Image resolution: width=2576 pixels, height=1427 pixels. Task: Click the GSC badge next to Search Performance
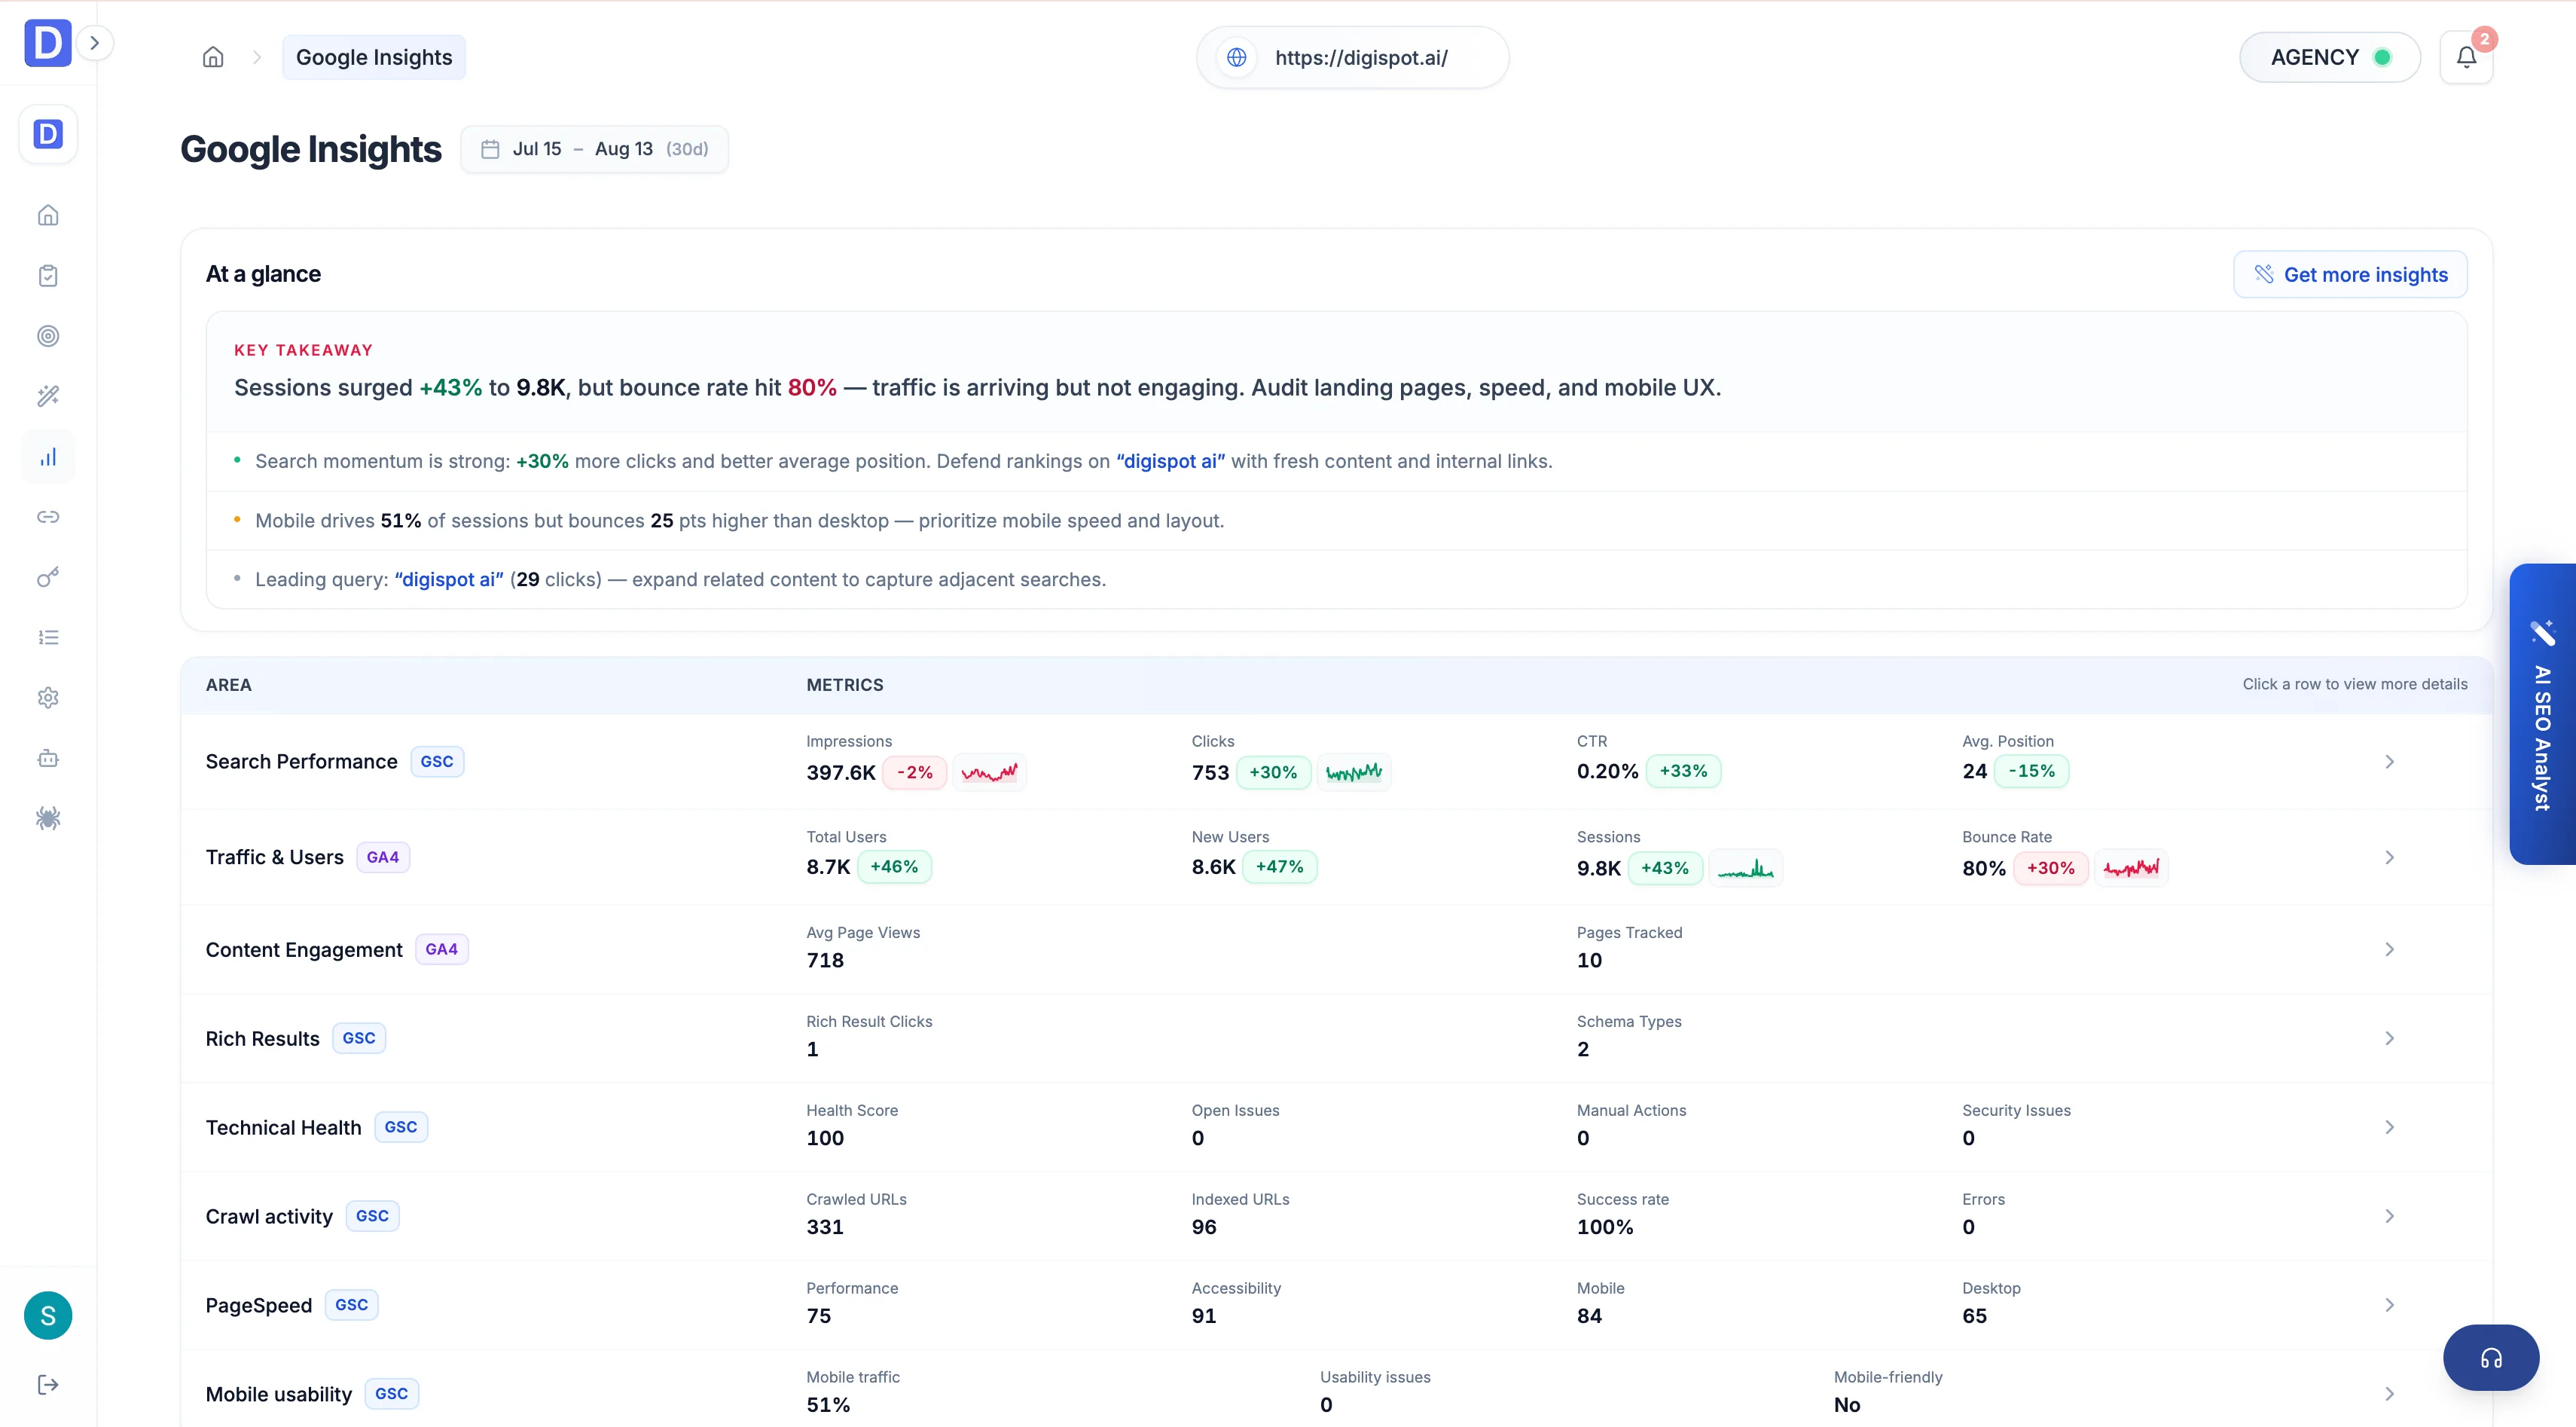click(437, 762)
